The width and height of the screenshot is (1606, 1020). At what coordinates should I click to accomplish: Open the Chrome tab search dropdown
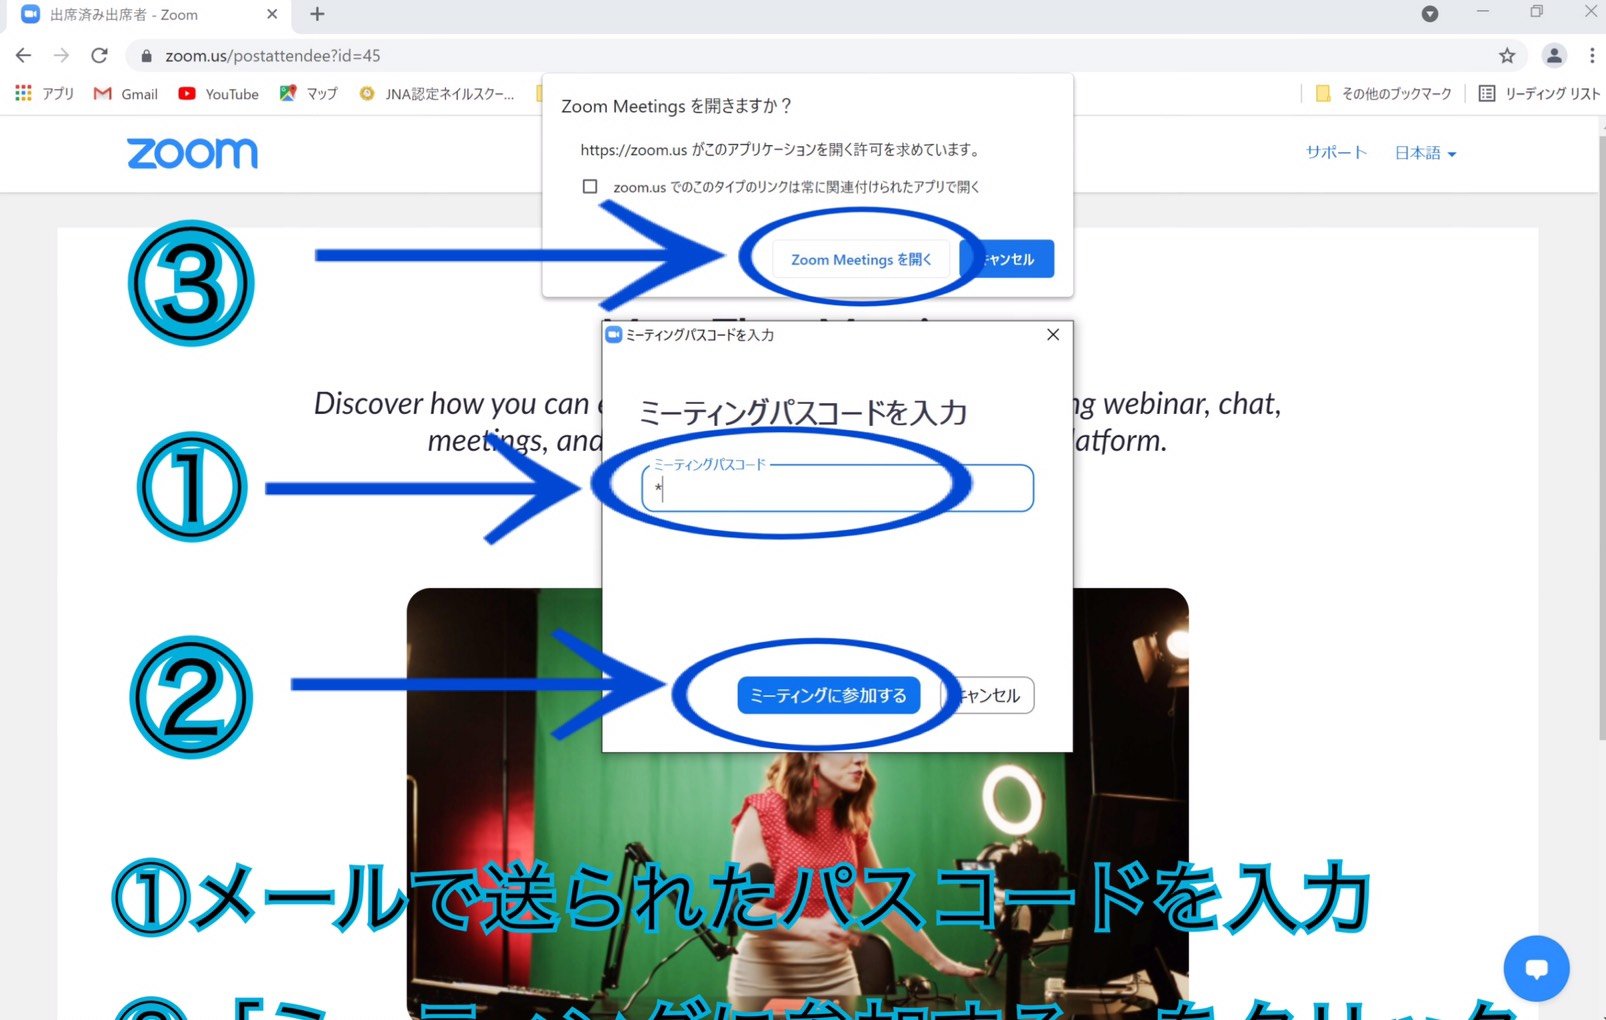click(x=1430, y=14)
